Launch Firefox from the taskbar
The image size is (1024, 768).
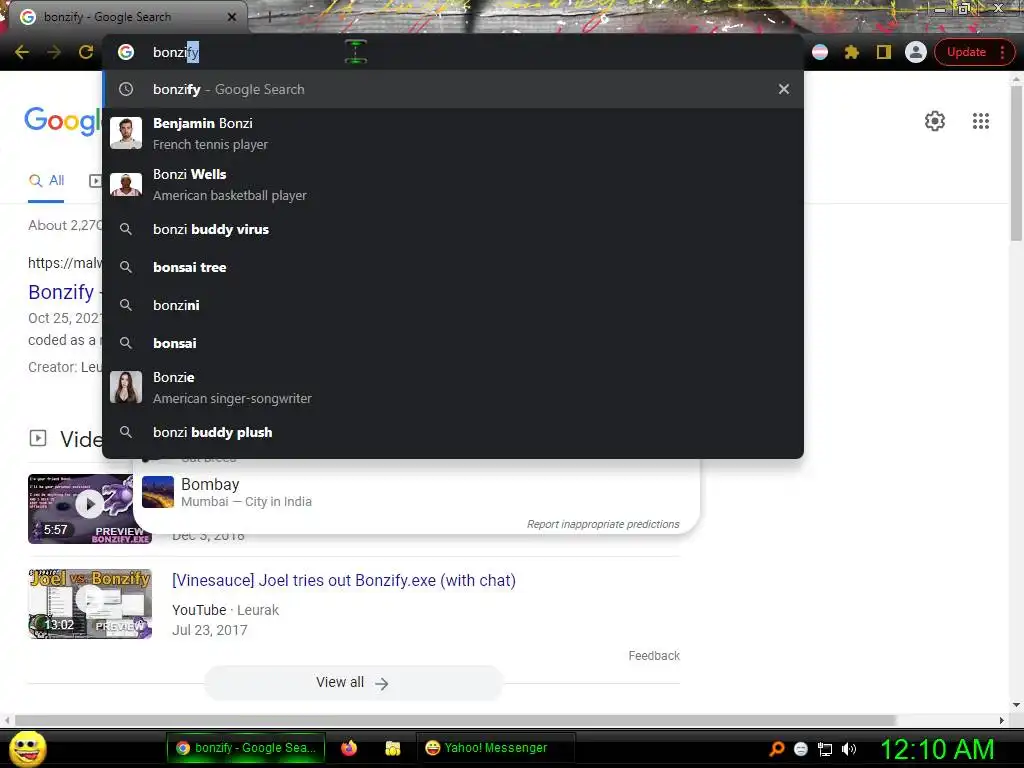coord(349,748)
